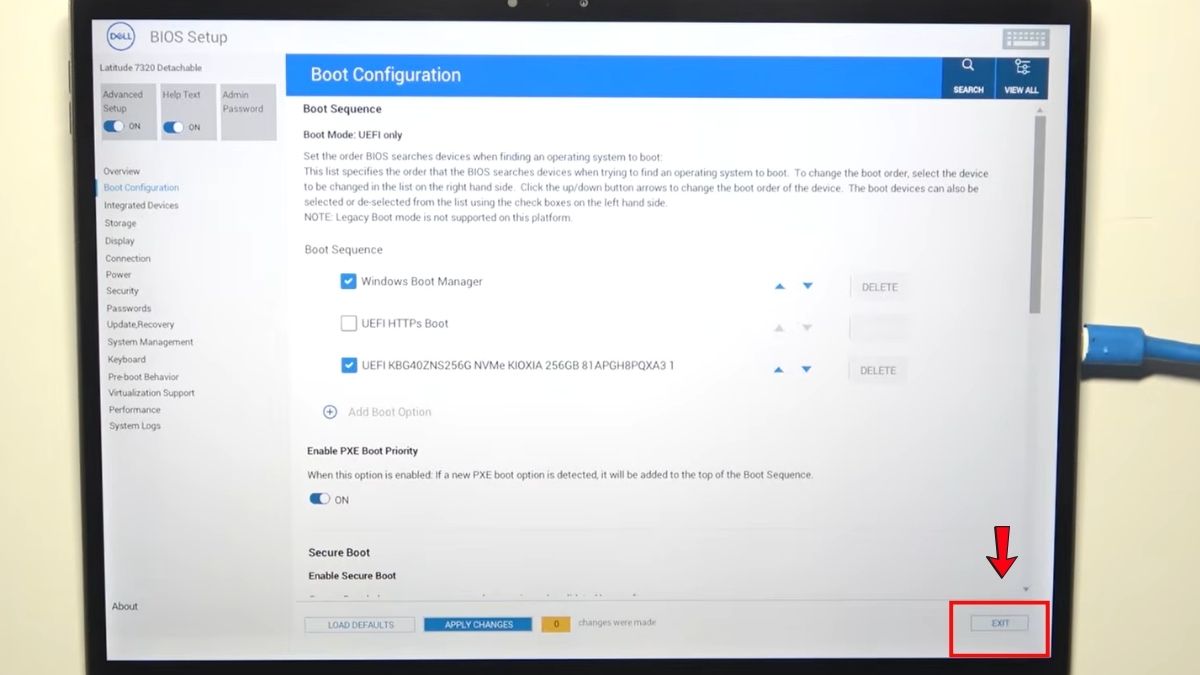Click the scrollbar up arrow

(x=1039, y=109)
